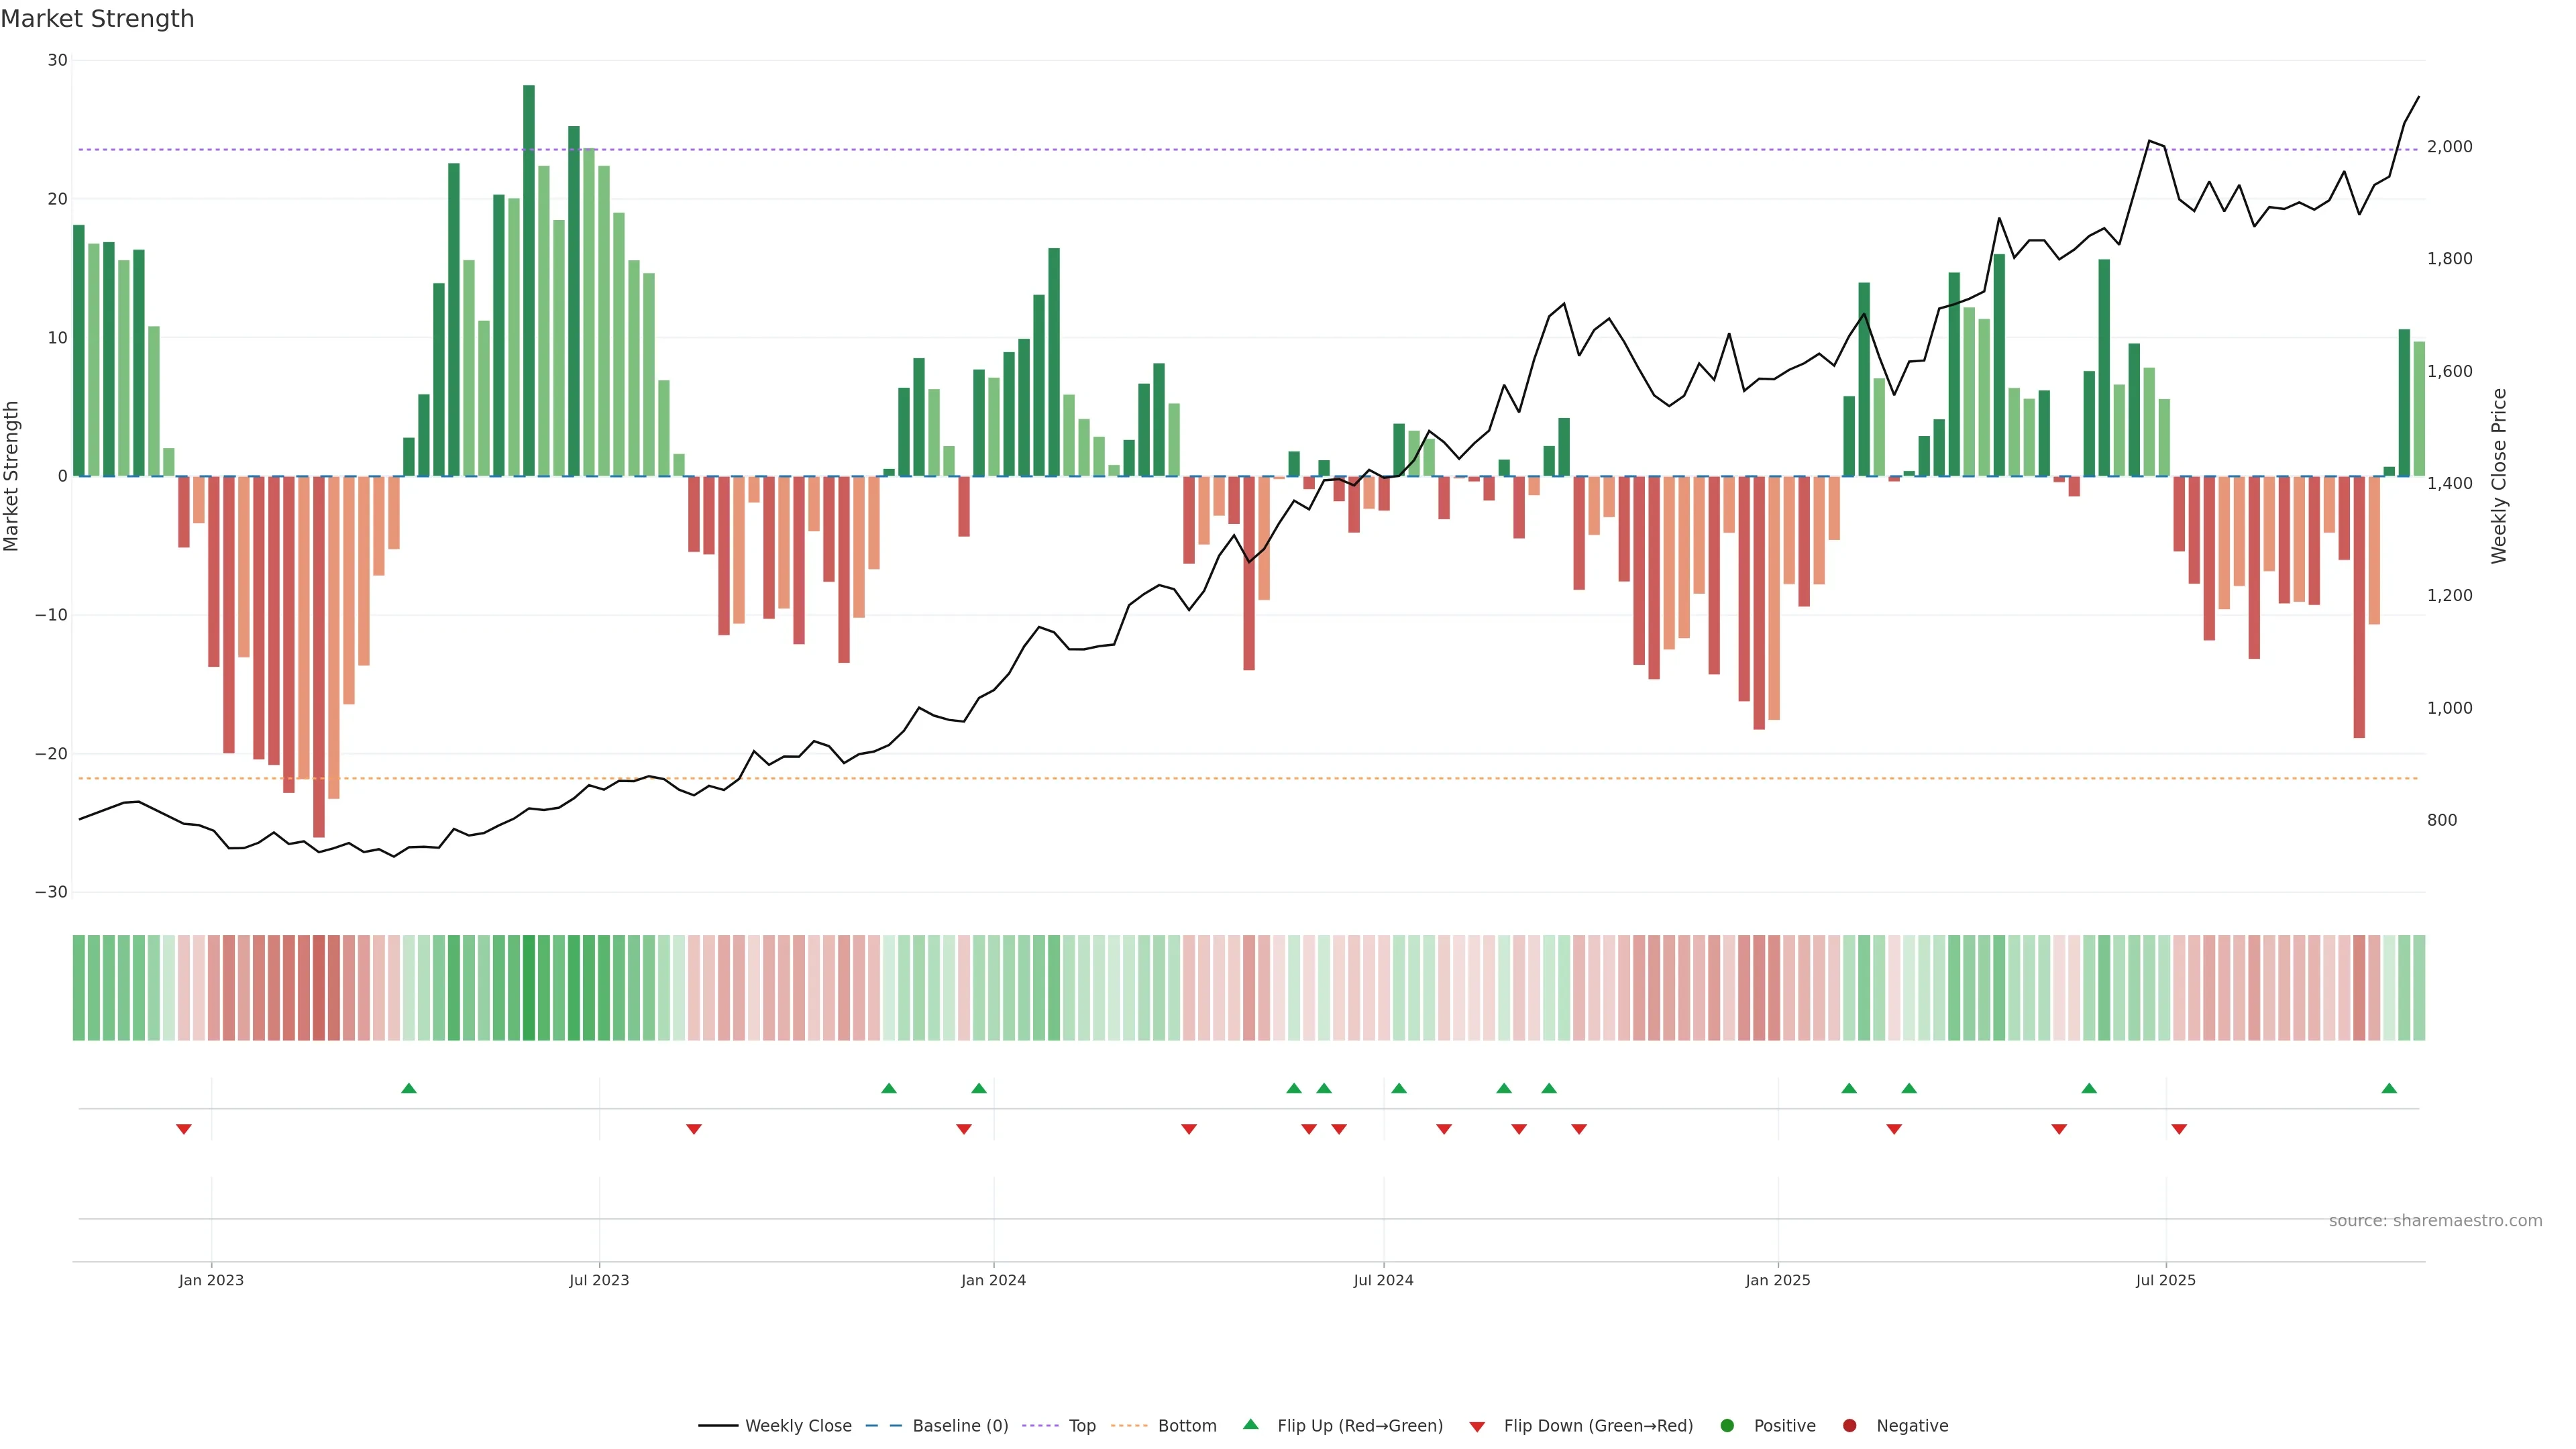
Task: Click the Bottom legend dashed-line icon
Action: click(x=1129, y=1425)
